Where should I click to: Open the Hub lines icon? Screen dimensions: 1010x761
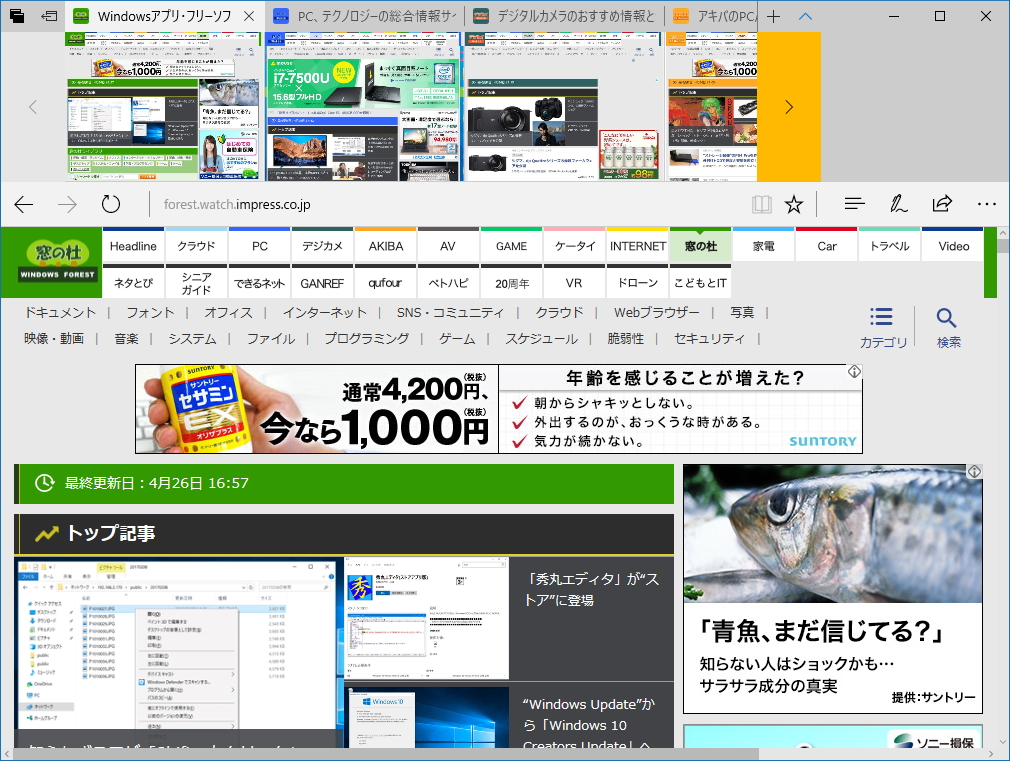(854, 204)
